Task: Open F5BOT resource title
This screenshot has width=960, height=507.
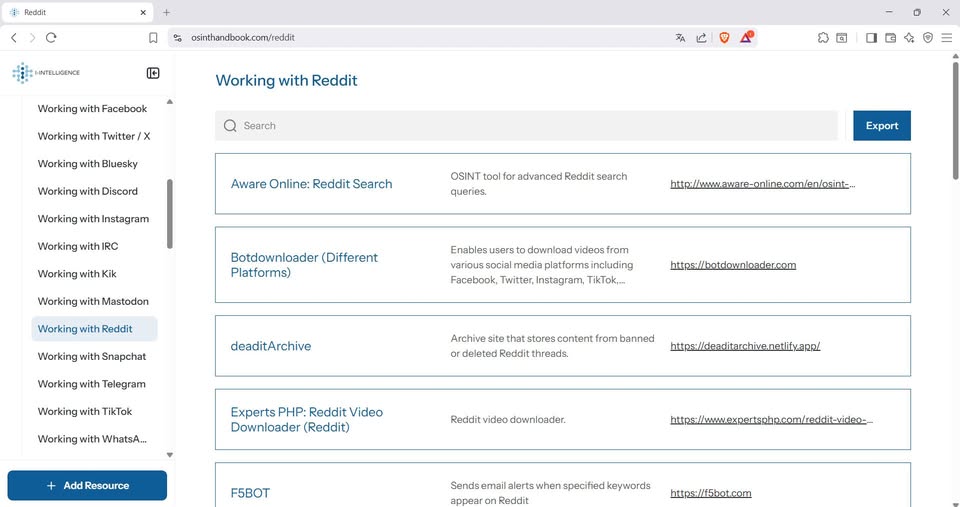Action: [x=250, y=493]
